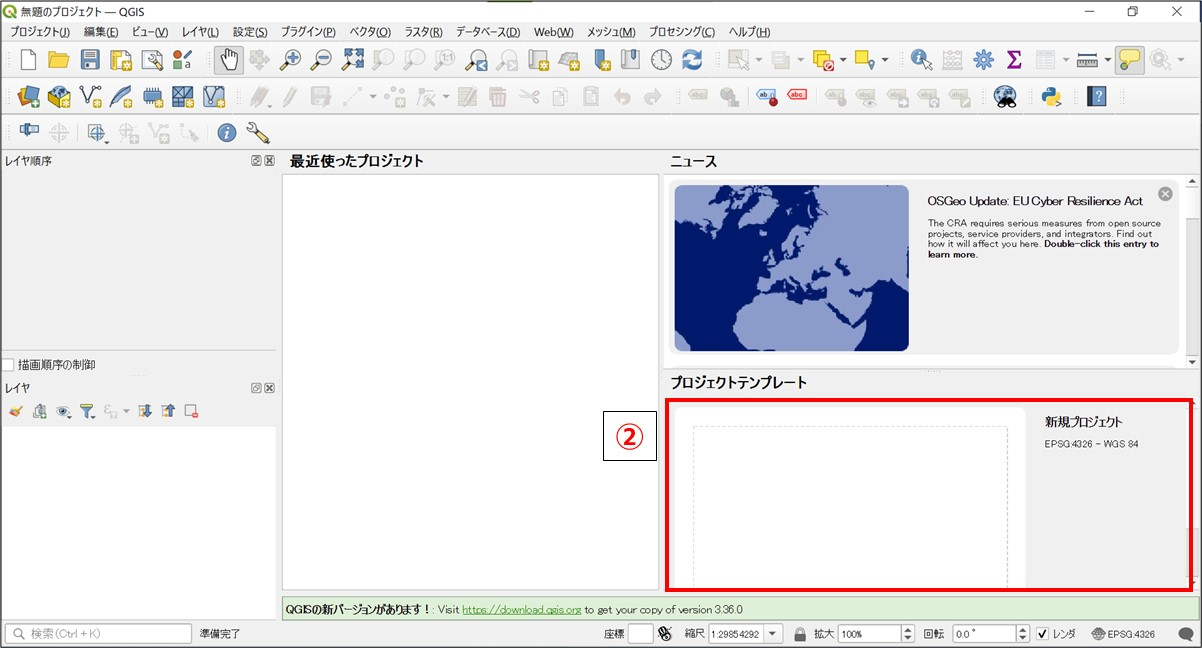Open the new print layout icon
This screenshot has height=648, width=1202.
[121, 60]
